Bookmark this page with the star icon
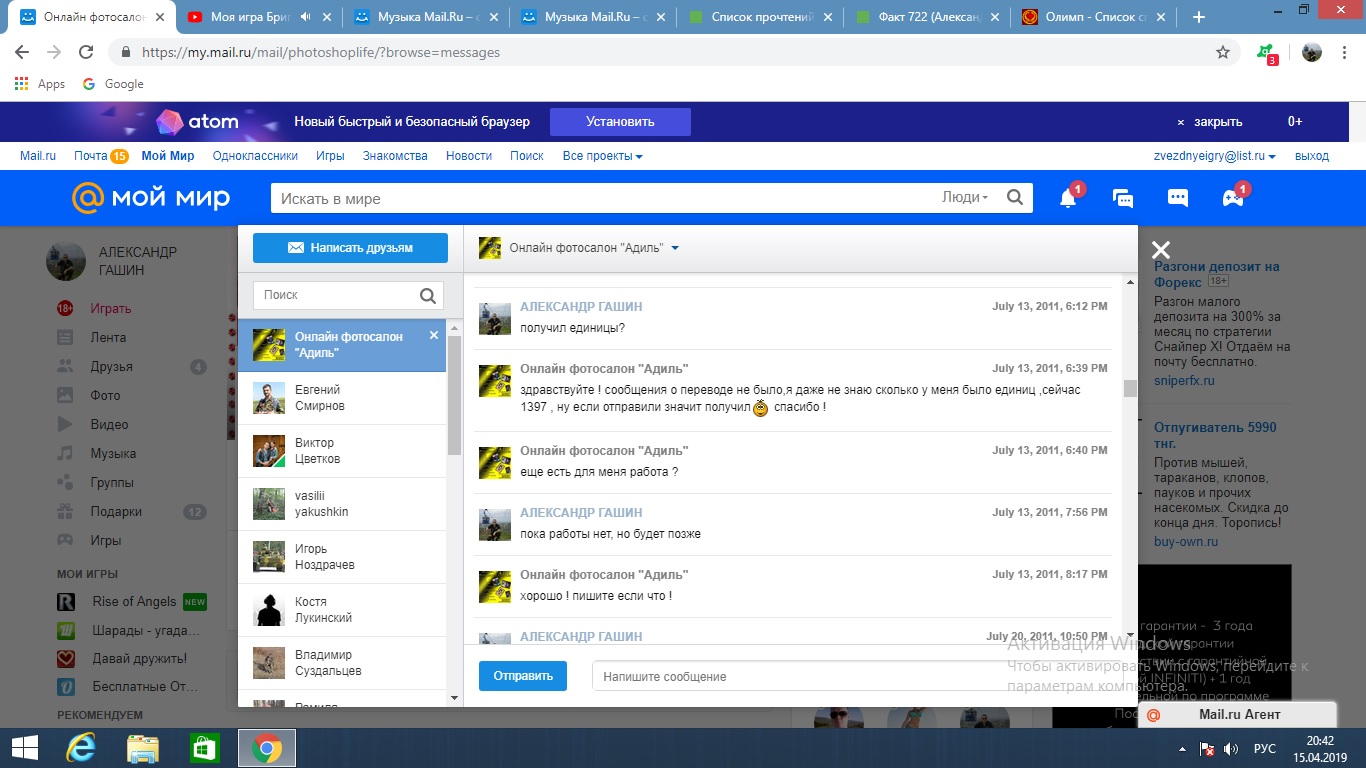This screenshot has width=1366, height=768. tap(1223, 52)
